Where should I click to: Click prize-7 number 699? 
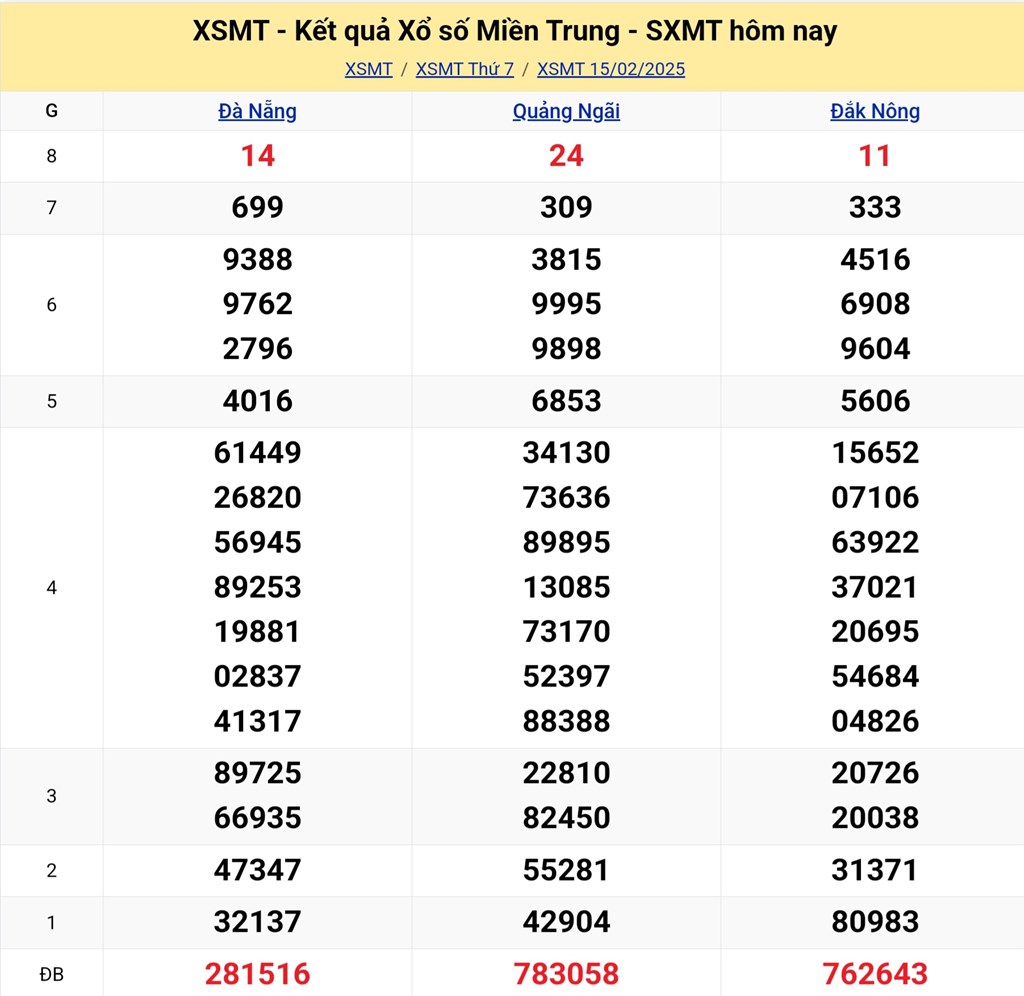click(x=257, y=208)
